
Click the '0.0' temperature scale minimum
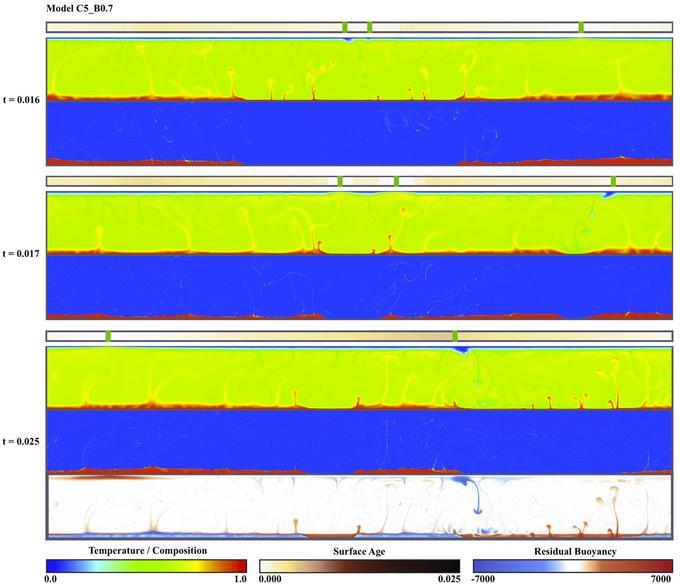tap(51, 579)
